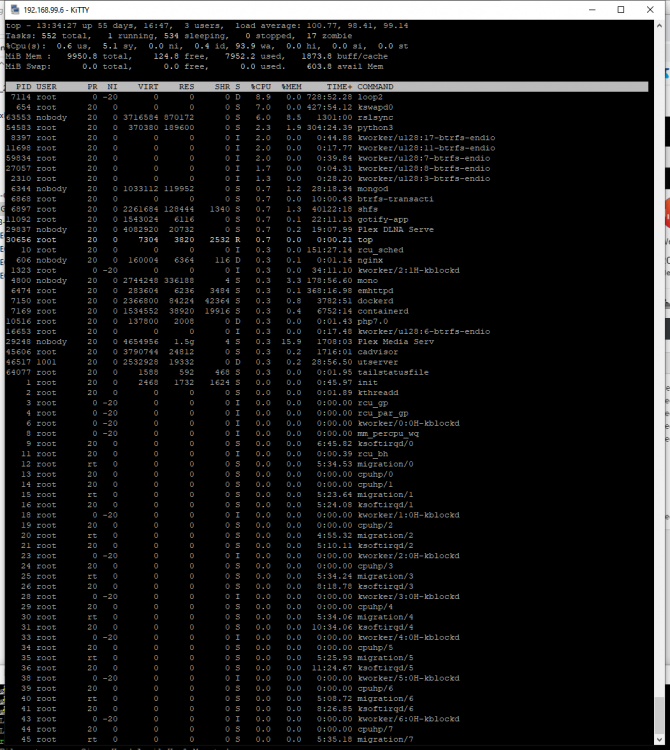This screenshot has height=750, width=670.
Task: Click the USER column header
Action: point(46,87)
